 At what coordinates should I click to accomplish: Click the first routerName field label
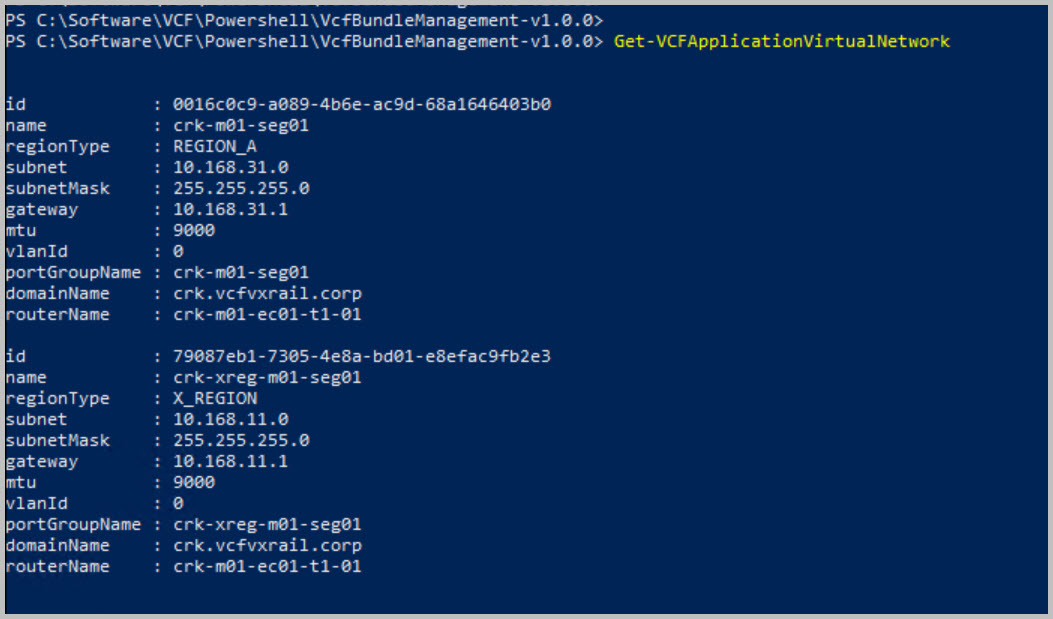click(x=57, y=315)
